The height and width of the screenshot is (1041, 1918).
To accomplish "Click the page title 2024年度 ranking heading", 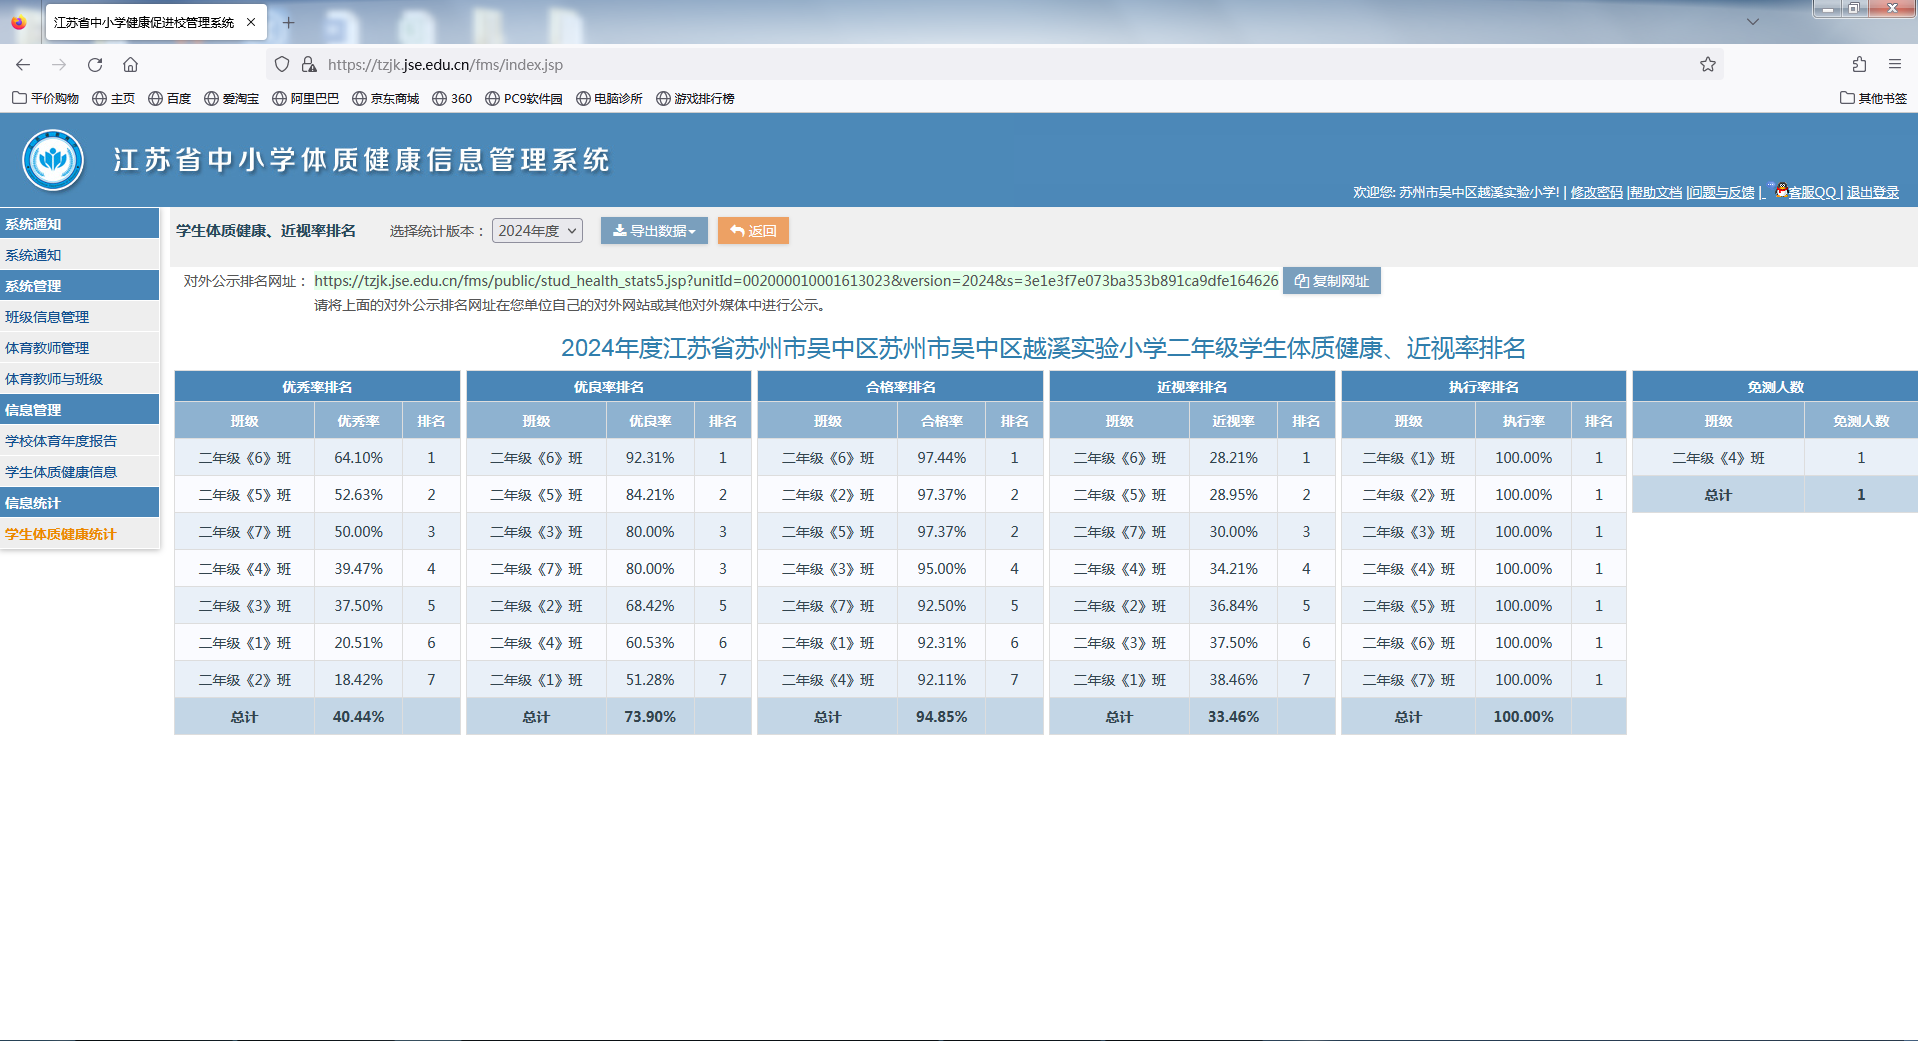I will point(1043,348).
